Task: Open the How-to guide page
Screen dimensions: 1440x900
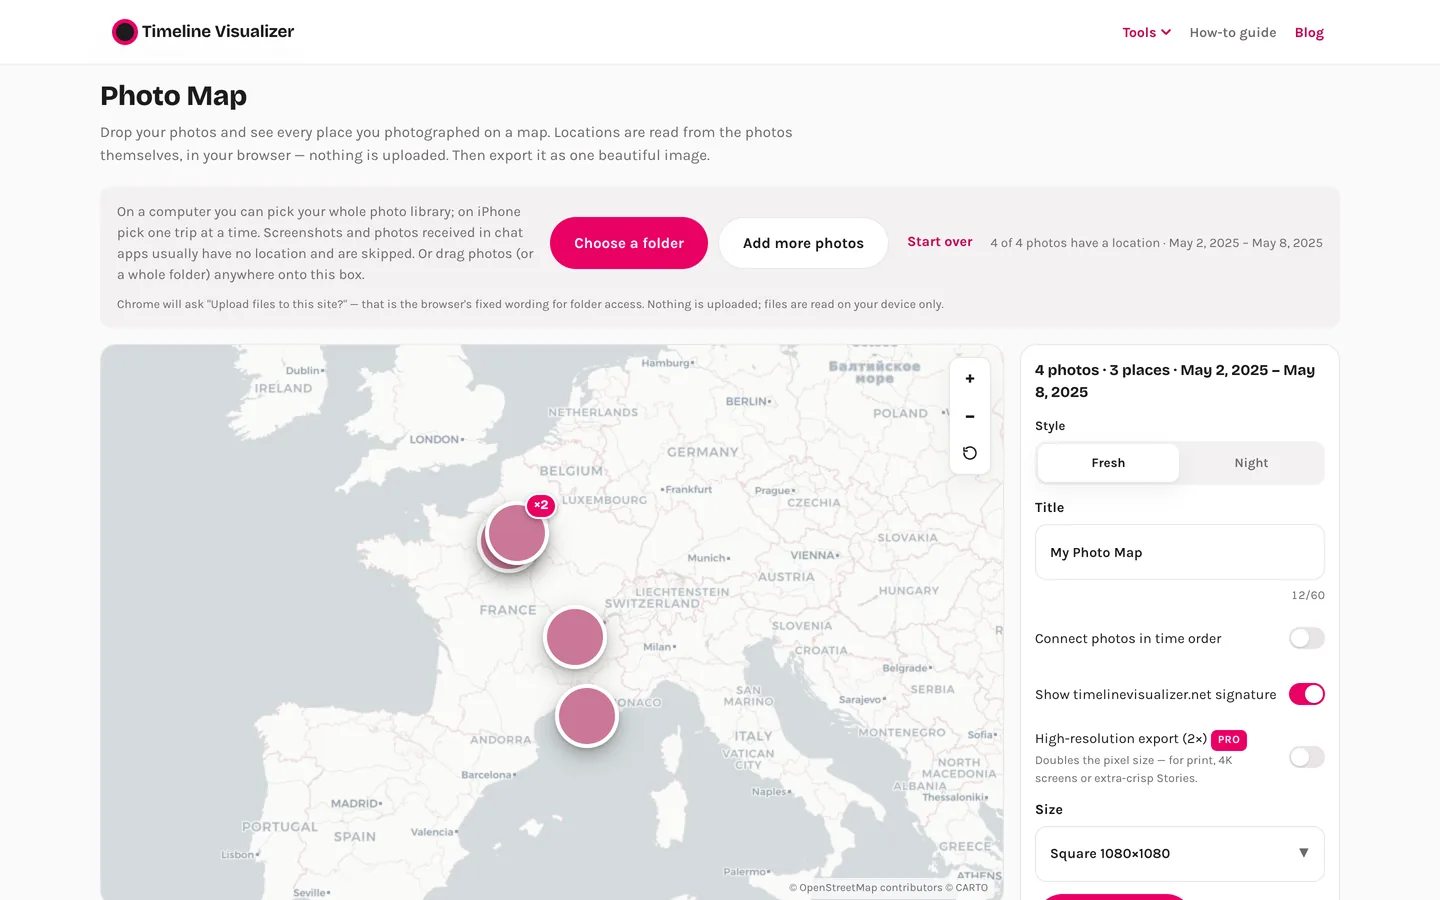Action: point(1233,32)
